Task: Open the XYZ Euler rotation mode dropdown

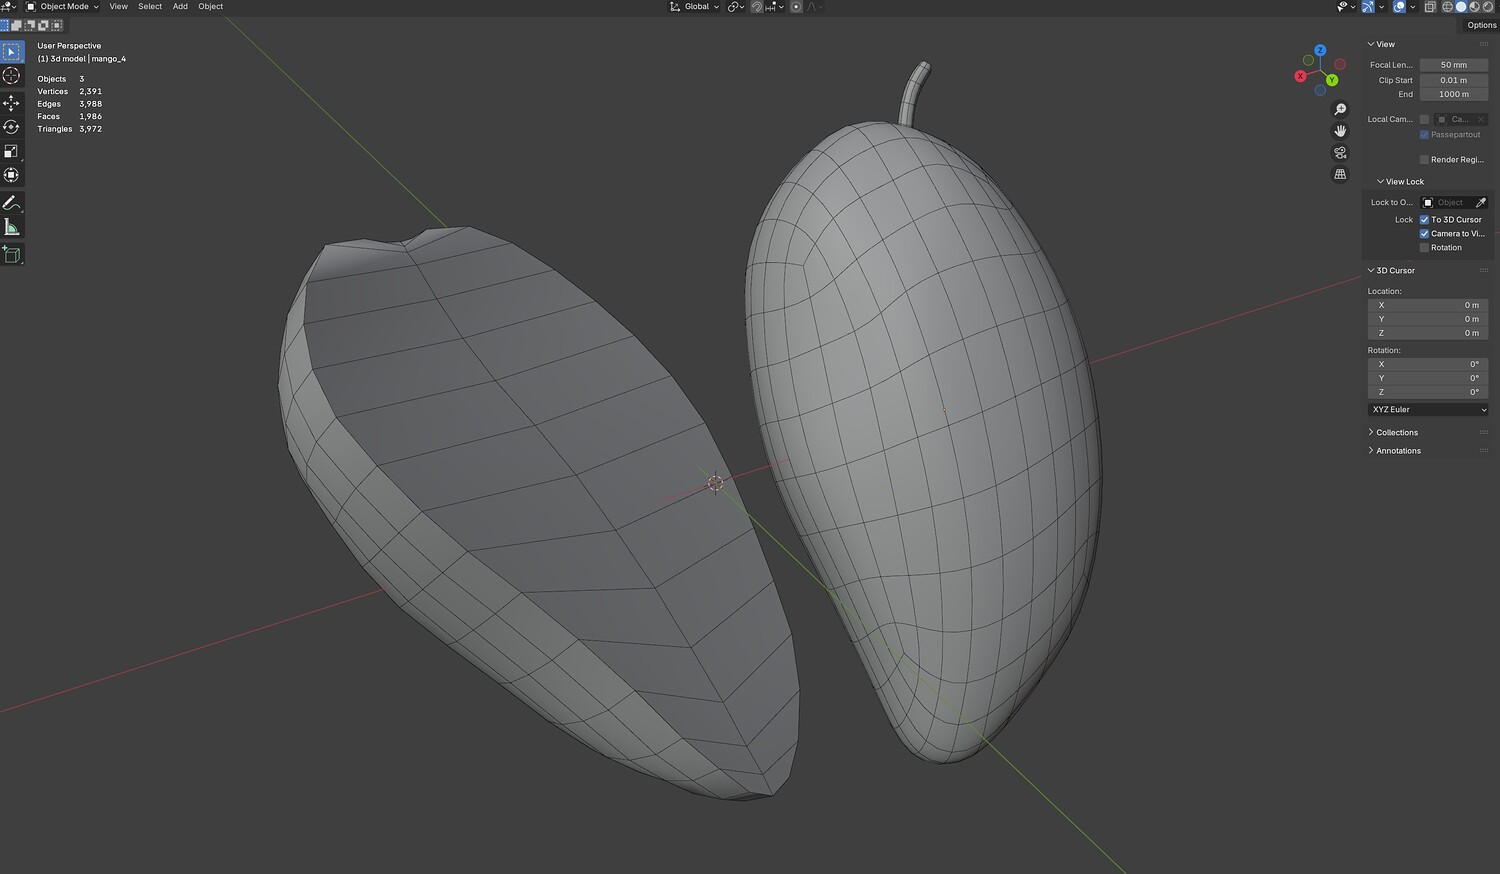Action: 1428,410
